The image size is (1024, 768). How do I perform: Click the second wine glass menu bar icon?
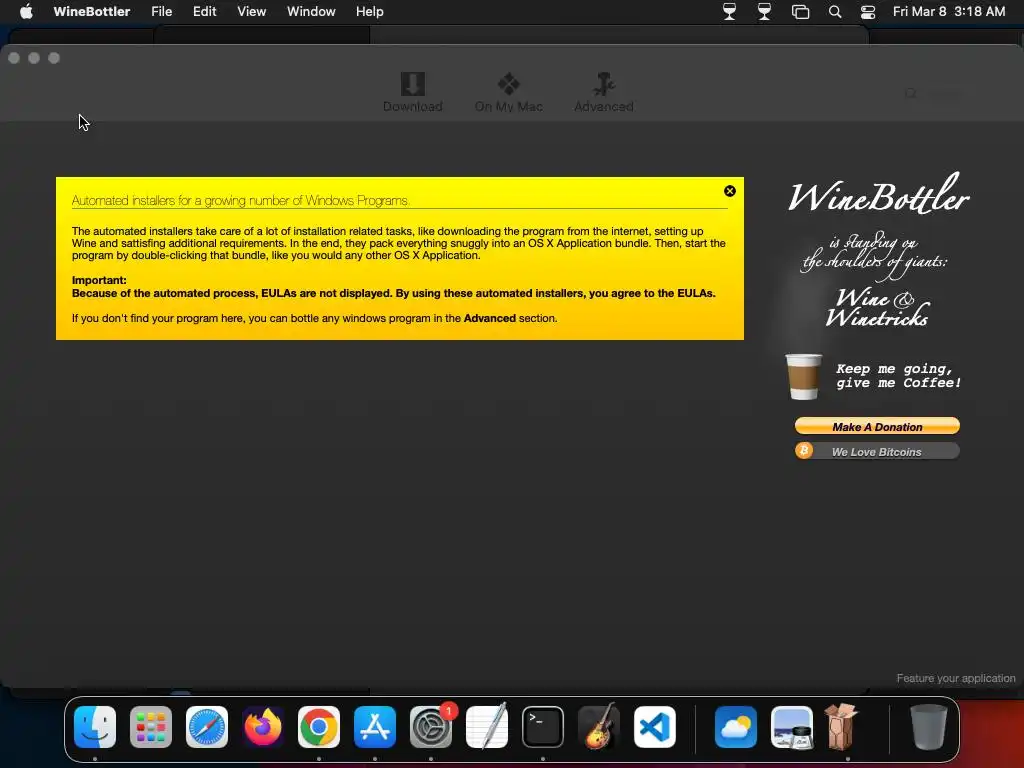coord(764,12)
